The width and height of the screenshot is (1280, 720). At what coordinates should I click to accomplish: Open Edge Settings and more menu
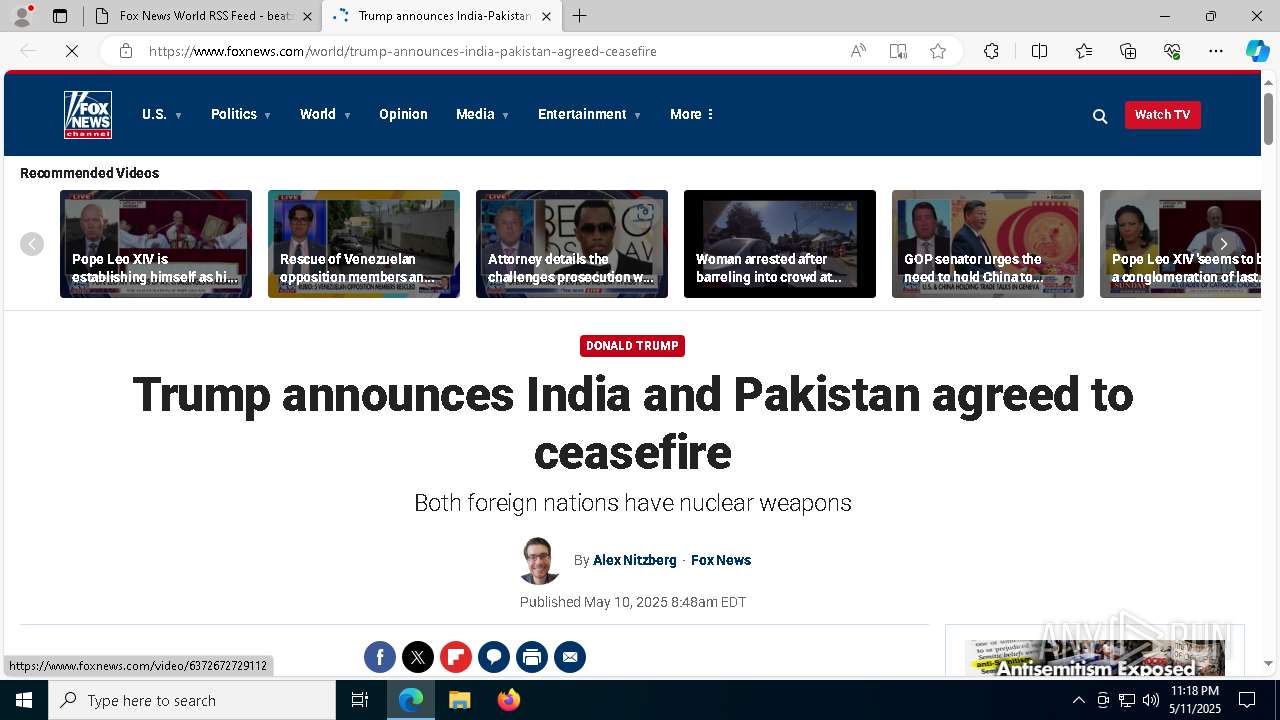pyautogui.click(x=1216, y=51)
